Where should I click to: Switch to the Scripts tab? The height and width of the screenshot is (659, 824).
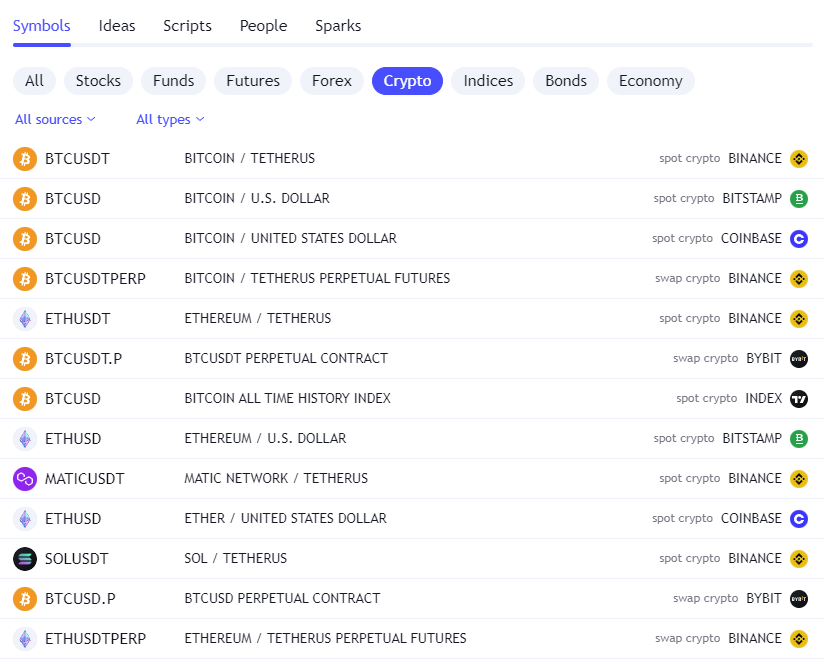187,26
